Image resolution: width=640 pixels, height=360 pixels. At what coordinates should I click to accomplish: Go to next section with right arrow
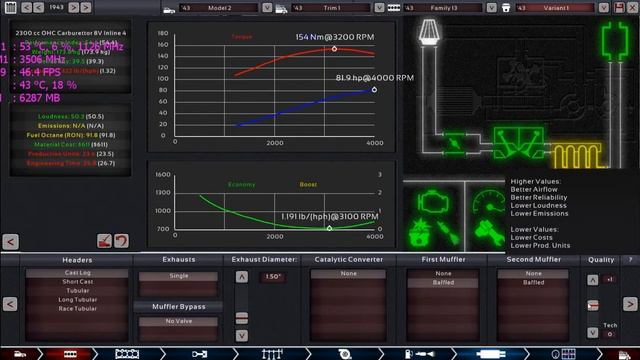[x=630, y=304]
